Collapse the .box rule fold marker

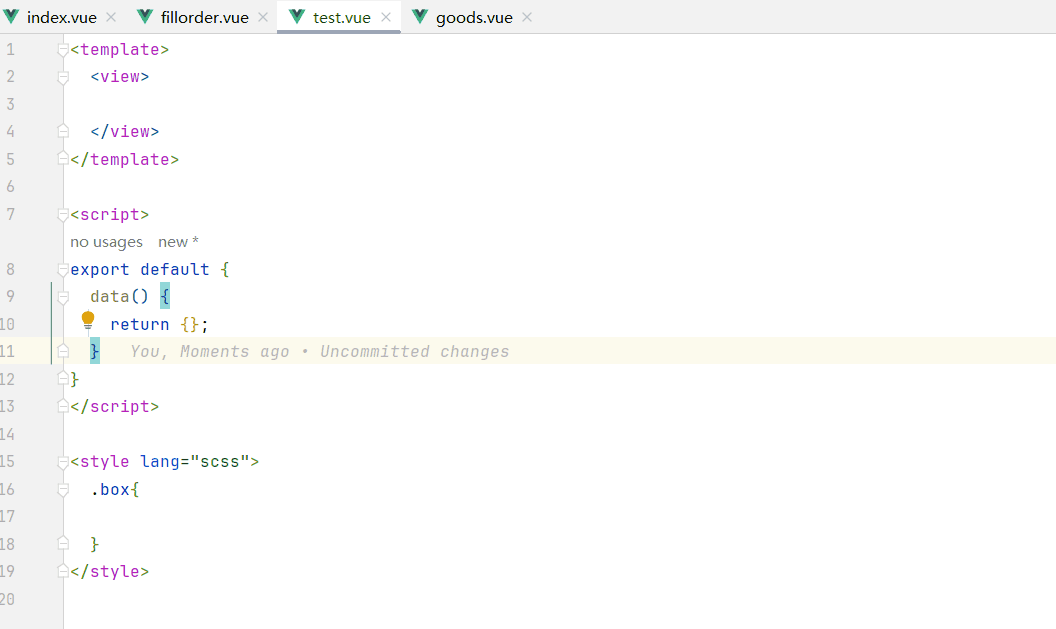63,490
